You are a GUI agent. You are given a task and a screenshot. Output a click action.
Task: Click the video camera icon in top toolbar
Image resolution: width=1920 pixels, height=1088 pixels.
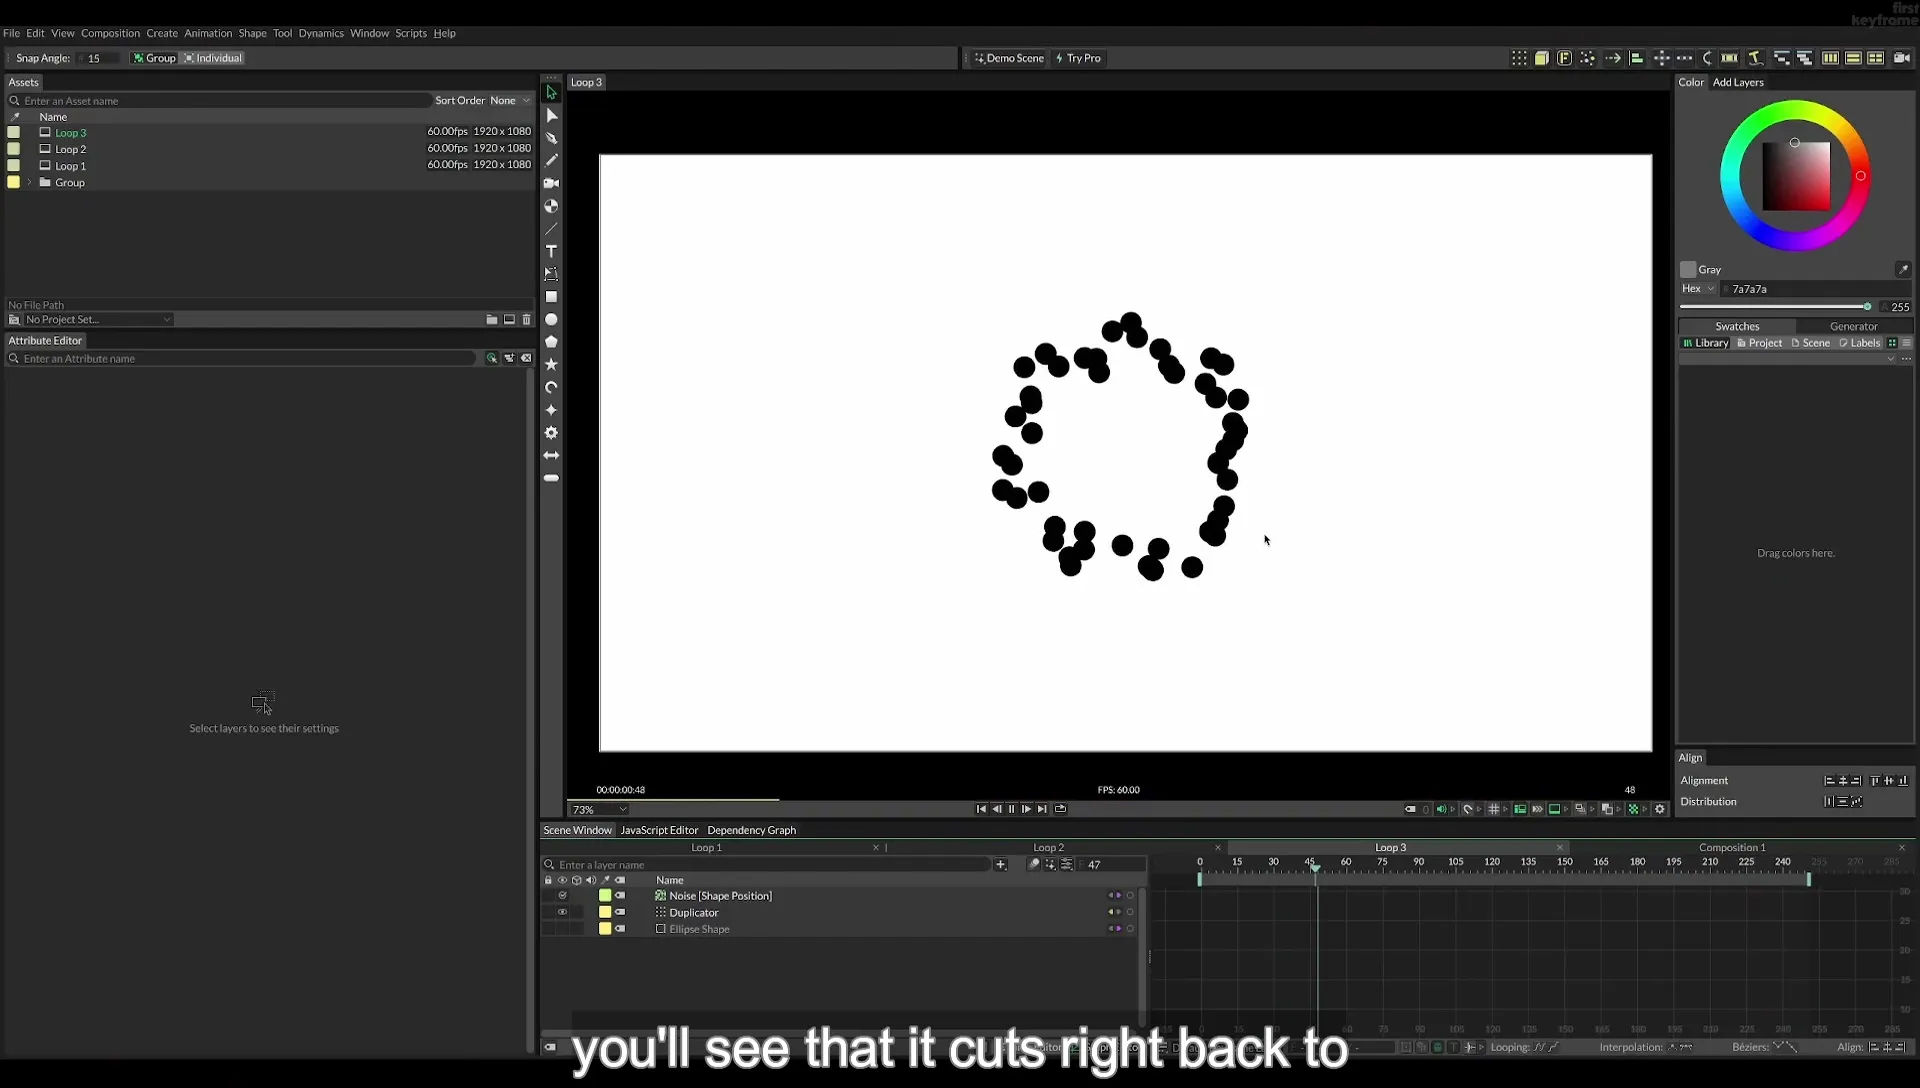point(1902,58)
